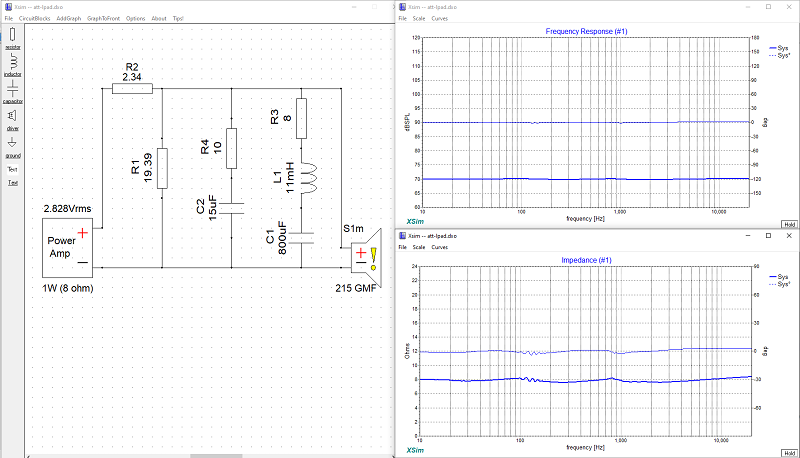Viewport: 800px width, 458px height.
Task: Click the yellow warning mark on the S1m driver
Action: [374, 258]
